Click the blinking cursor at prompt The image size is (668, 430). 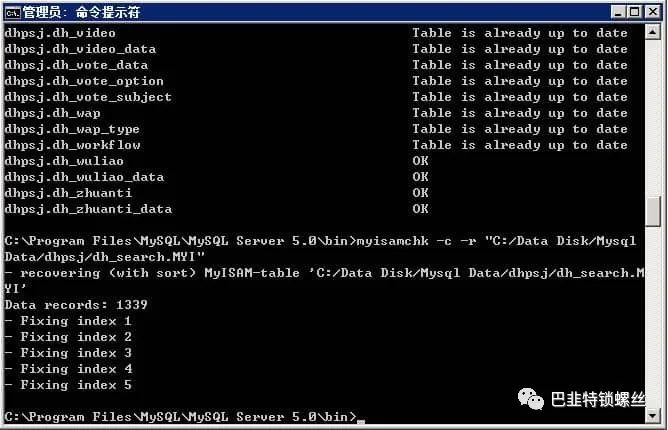tap(361, 421)
